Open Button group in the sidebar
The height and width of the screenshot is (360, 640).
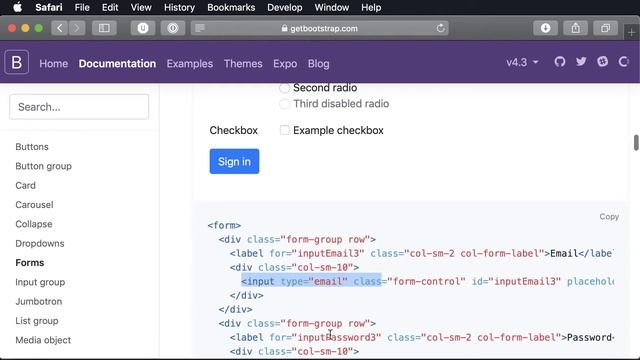point(44,166)
